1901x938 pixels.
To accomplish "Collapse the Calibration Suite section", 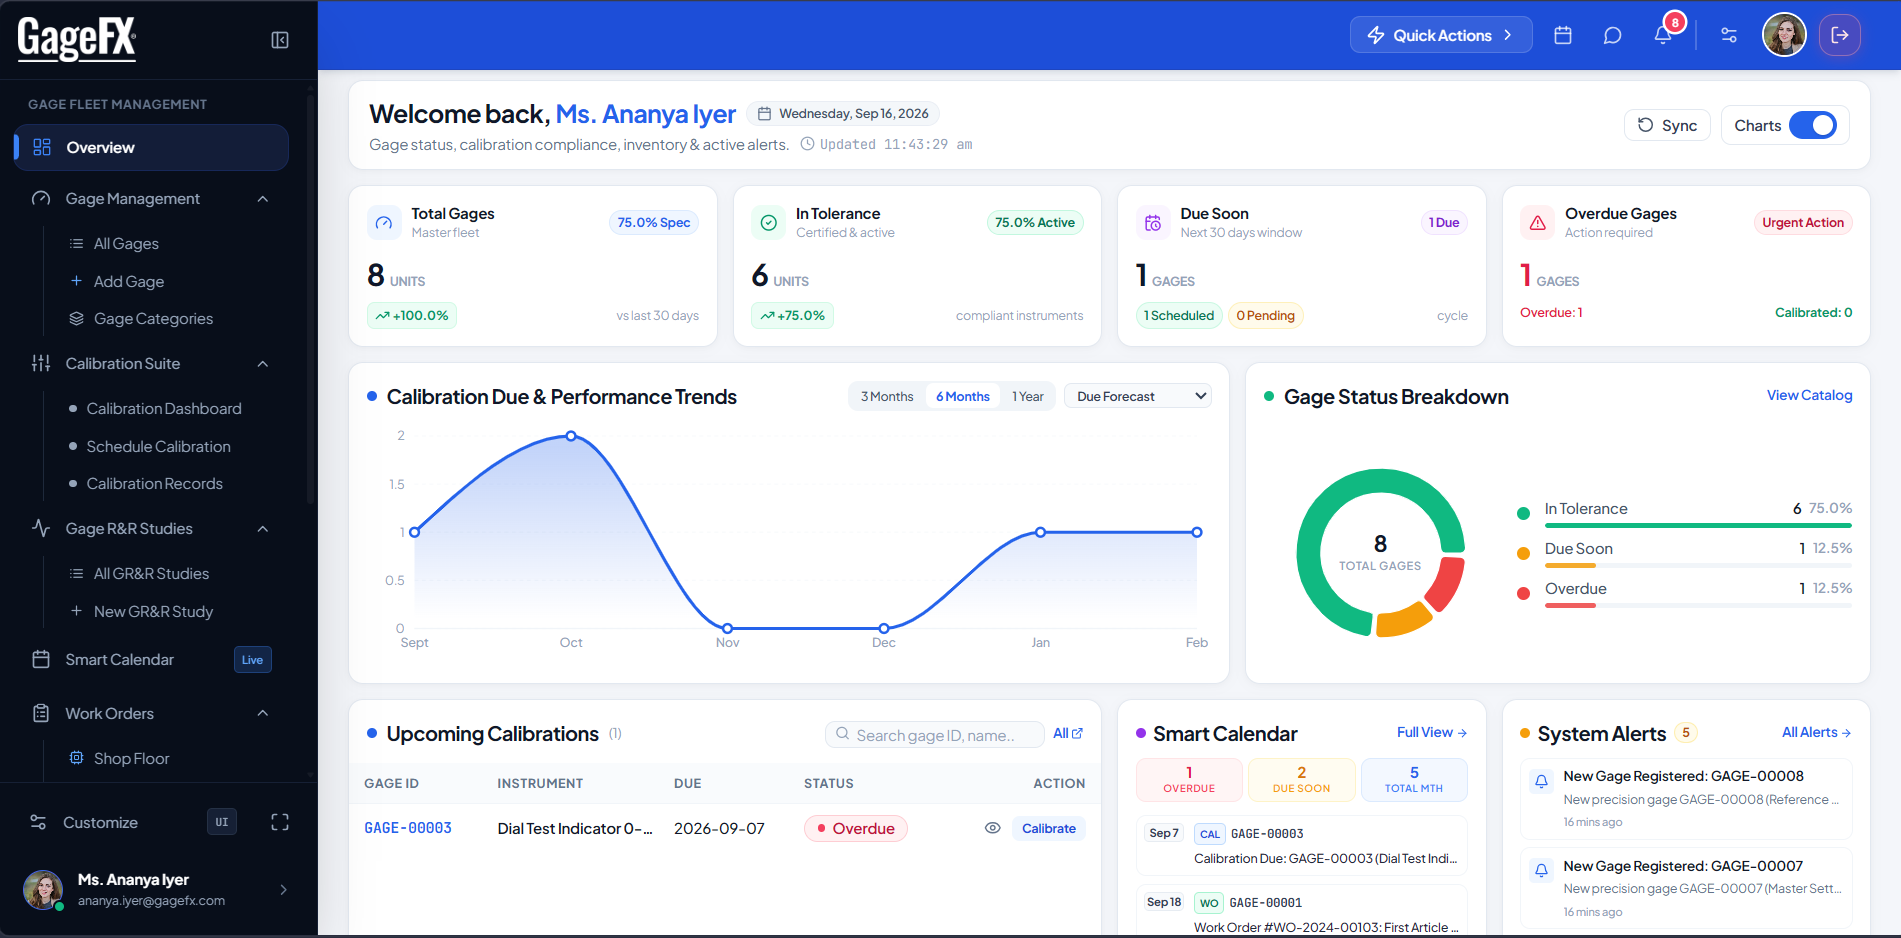I will [x=263, y=364].
